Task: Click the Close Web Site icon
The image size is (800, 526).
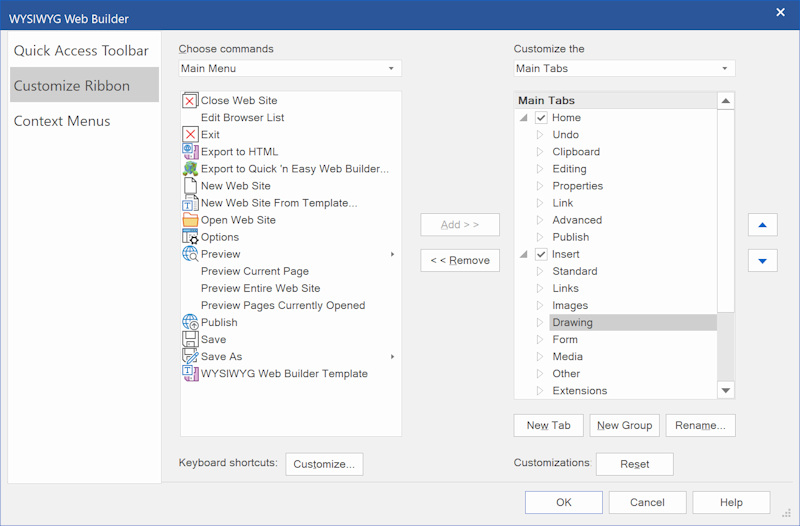Action: point(190,101)
